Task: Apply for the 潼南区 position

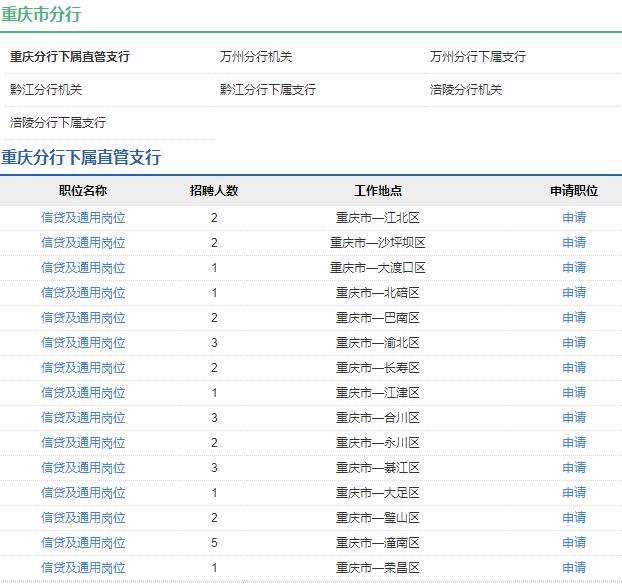Action: (x=574, y=542)
